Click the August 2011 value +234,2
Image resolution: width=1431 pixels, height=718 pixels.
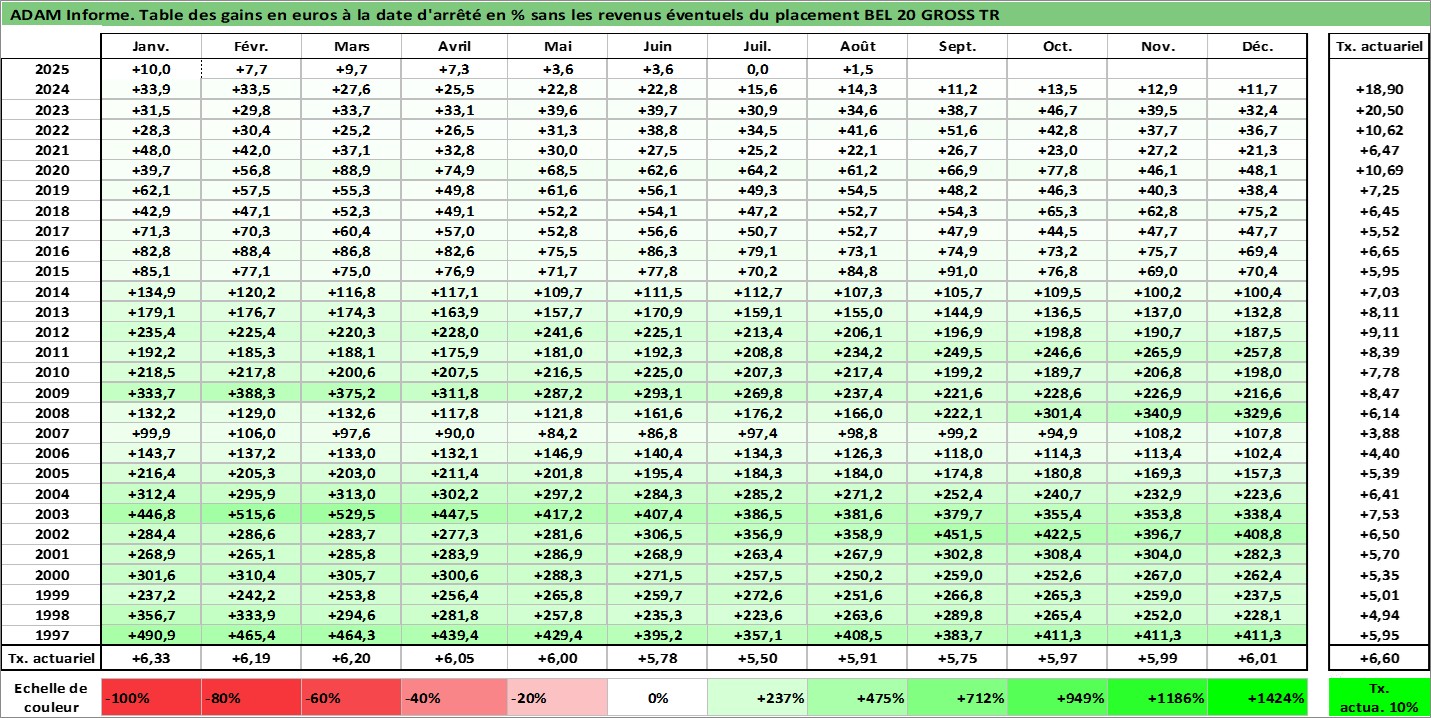(x=857, y=352)
